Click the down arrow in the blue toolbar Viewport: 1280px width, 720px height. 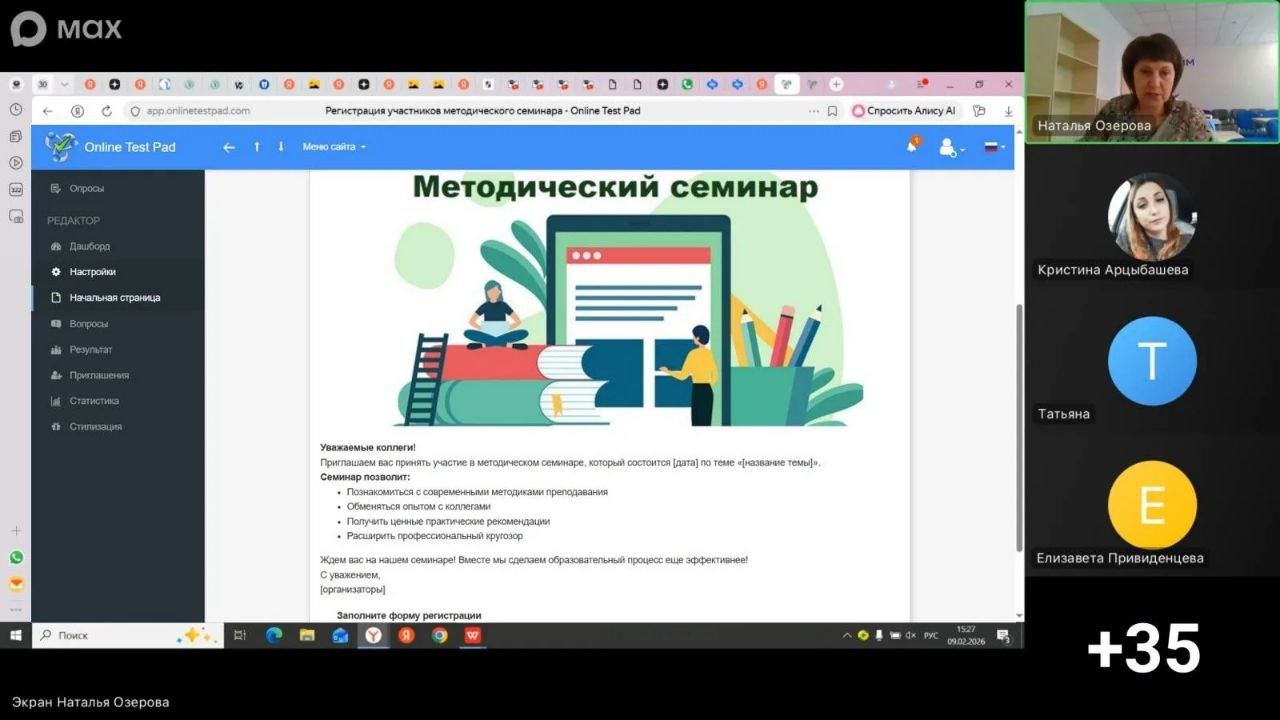tap(281, 147)
